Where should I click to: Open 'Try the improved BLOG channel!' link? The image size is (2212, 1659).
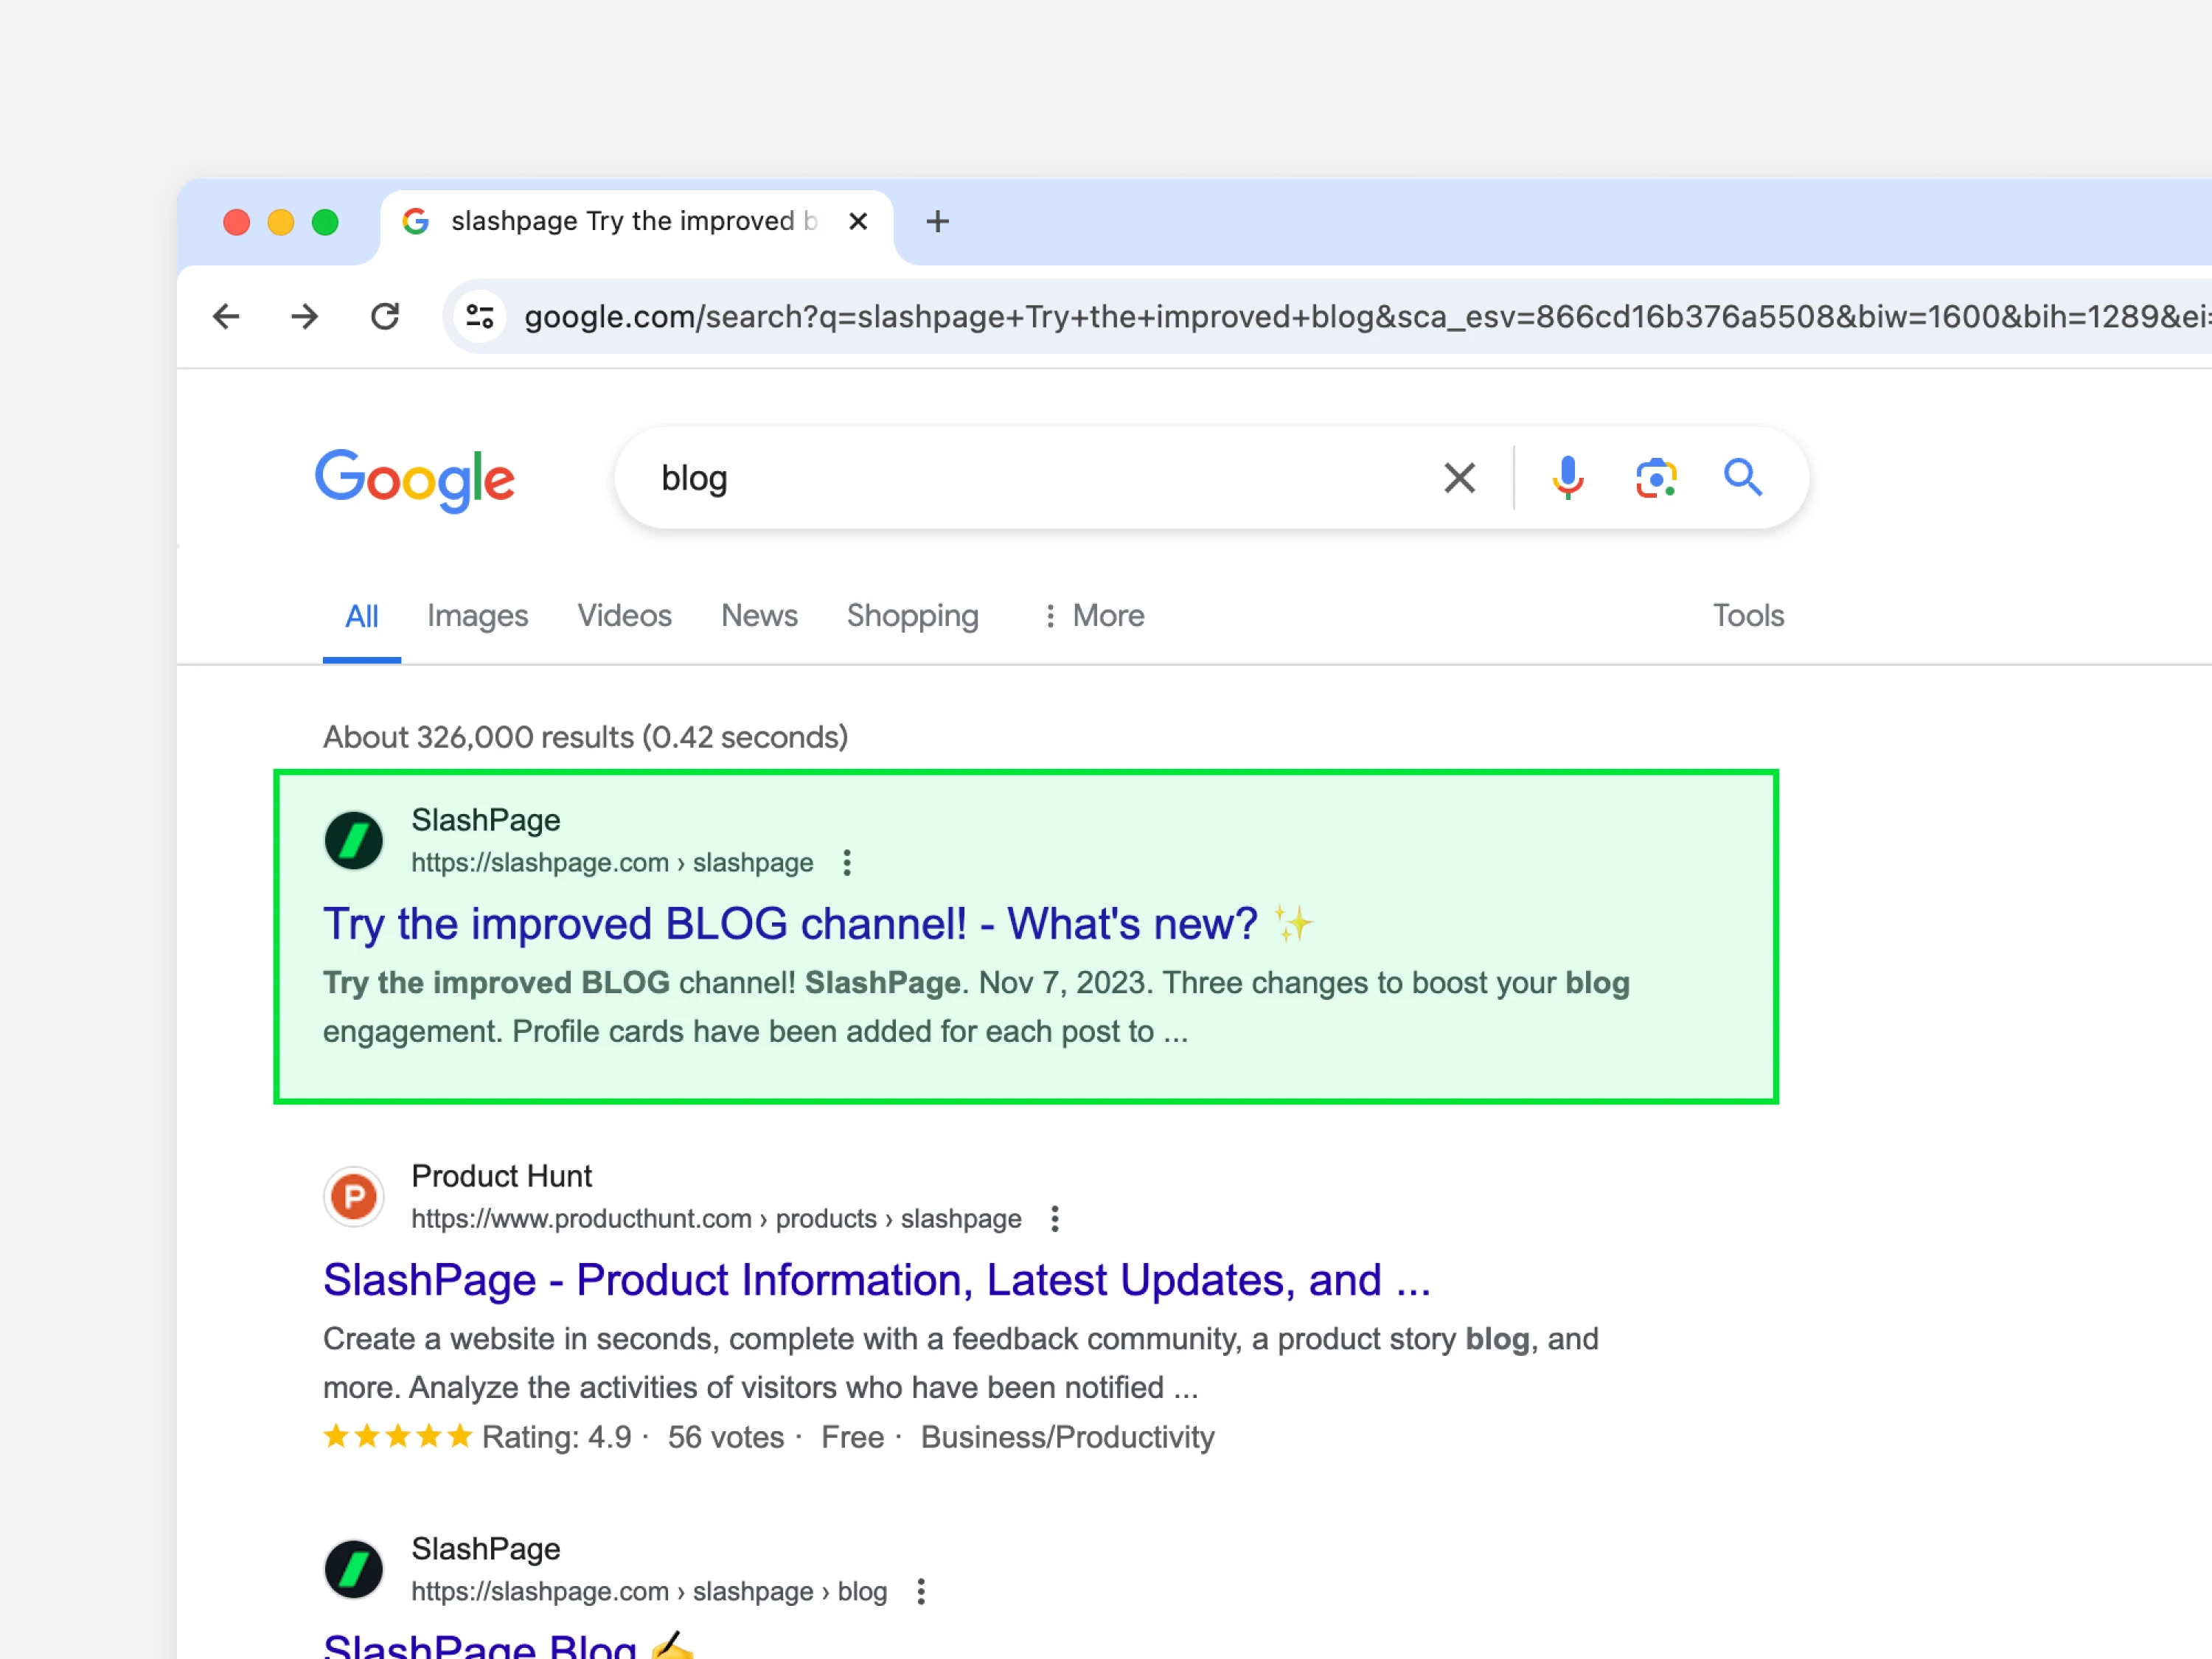pos(818,924)
